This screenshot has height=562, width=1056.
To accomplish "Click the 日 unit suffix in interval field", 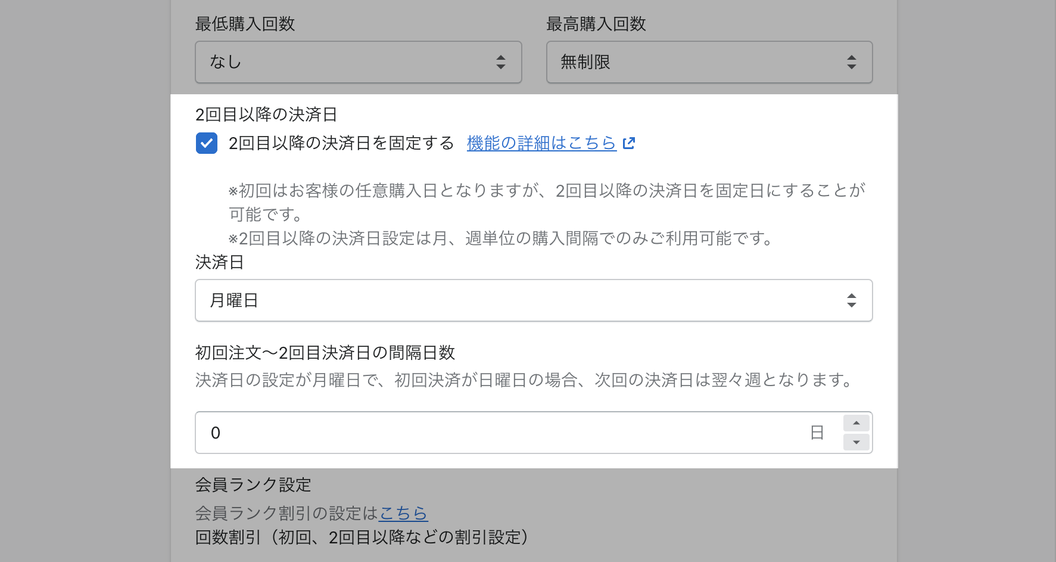I will (817, 433).
